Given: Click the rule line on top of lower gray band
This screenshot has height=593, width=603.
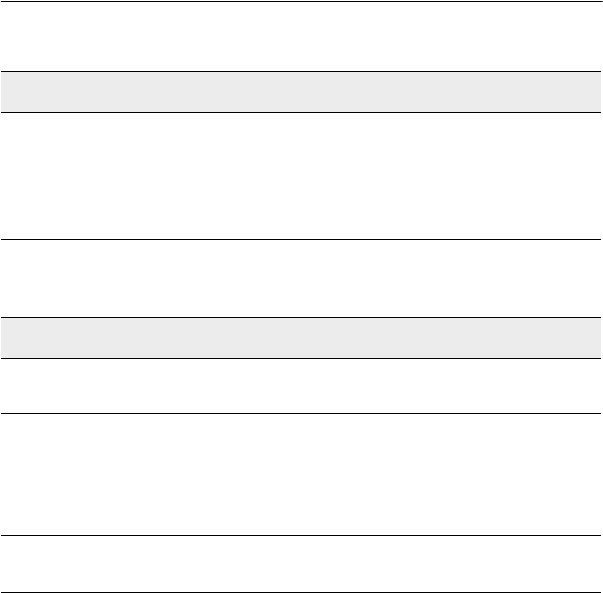Looking at the screenshot, I should [x=301, y=318].
